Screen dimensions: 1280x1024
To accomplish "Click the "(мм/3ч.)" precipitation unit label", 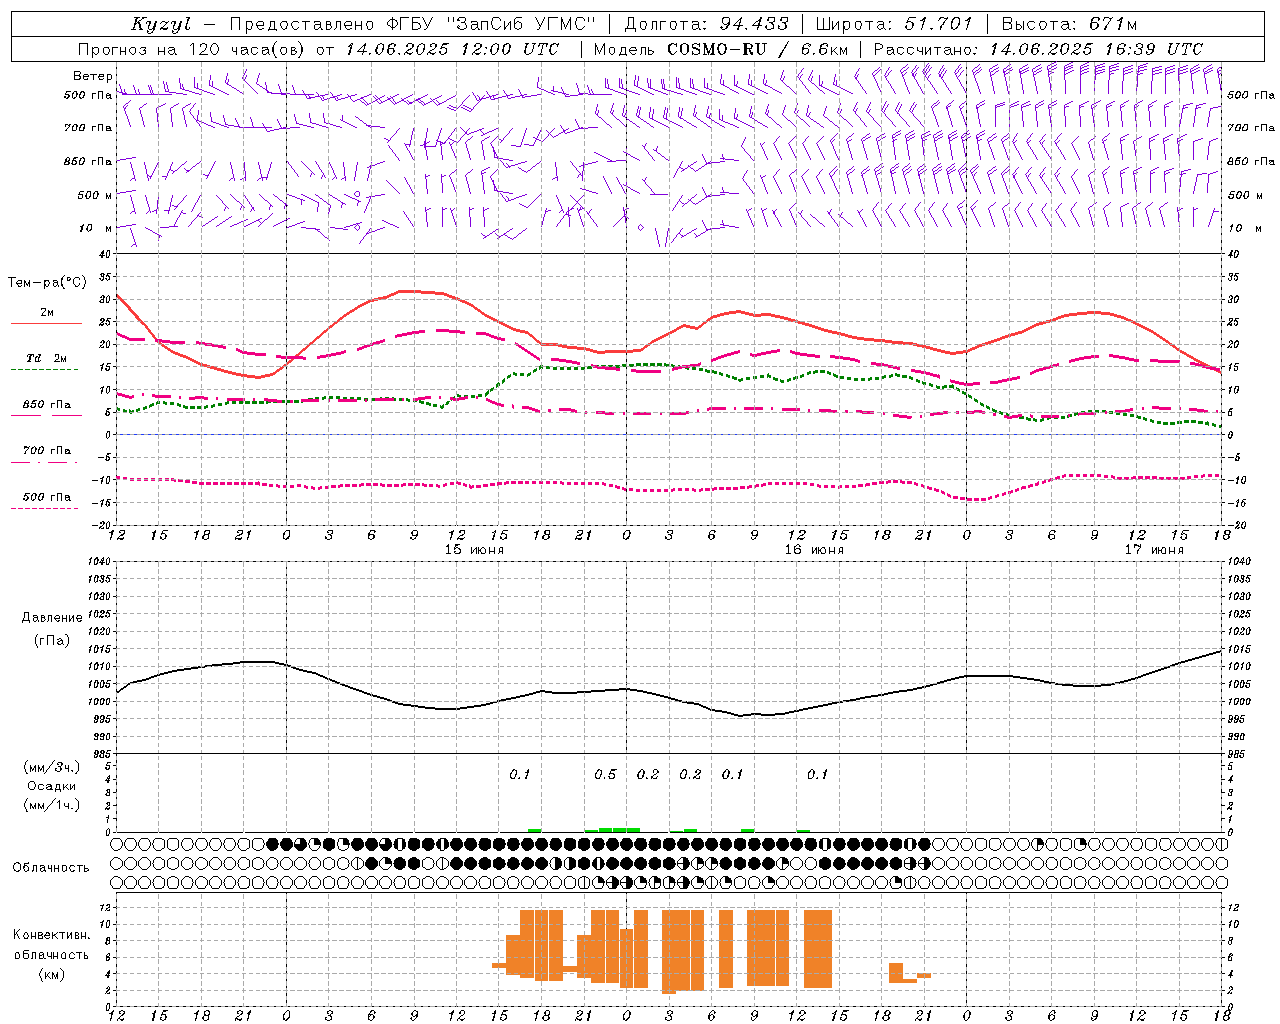I will point(52,767).
